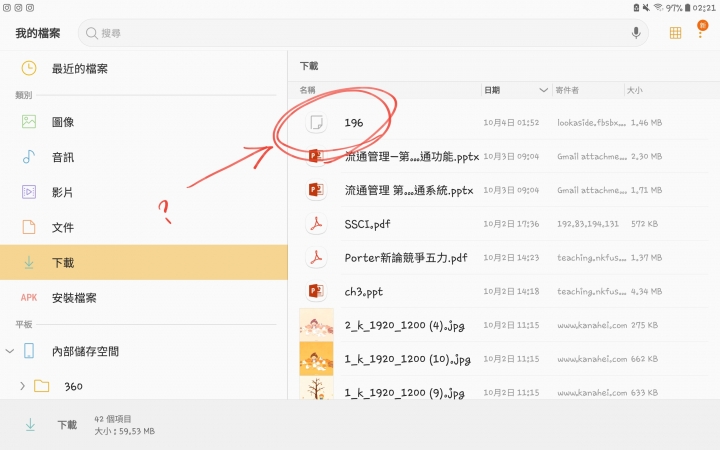The image size is (720, 450).
Task: Toggle date sort order chevron
Action: pos(543,90)
